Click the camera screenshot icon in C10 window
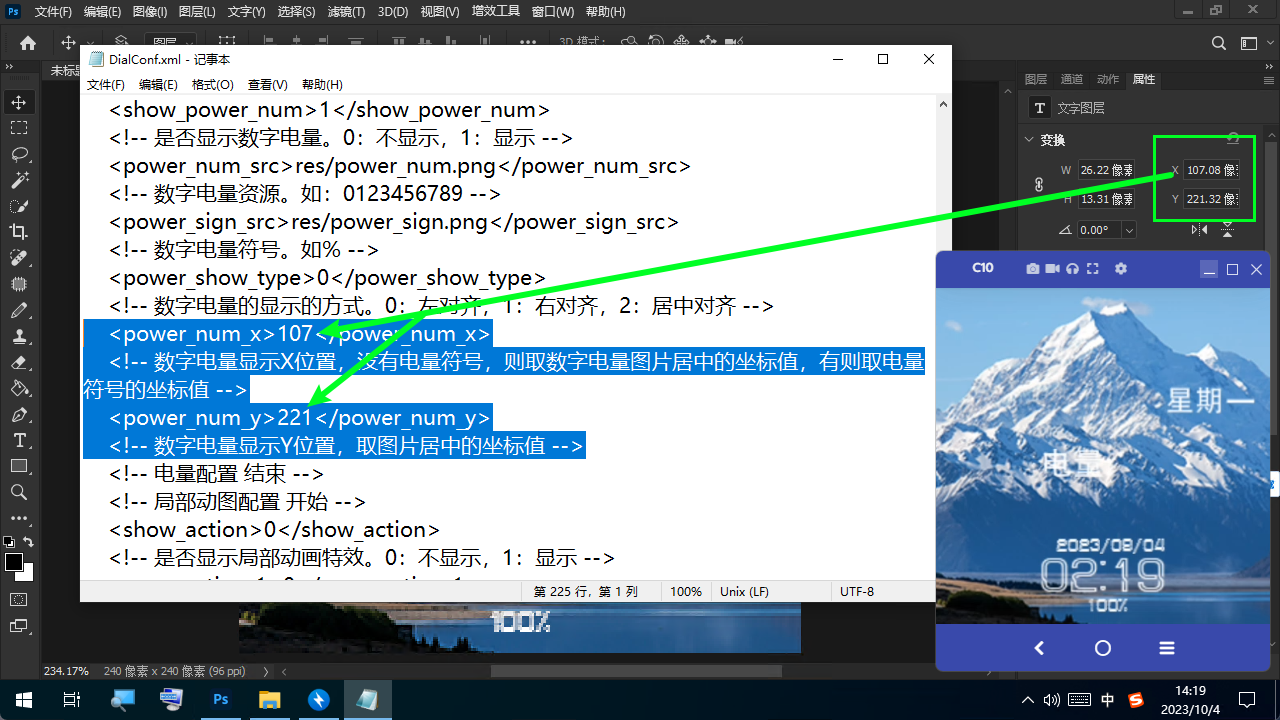Screen dimensions: 1280x720 1032,269
